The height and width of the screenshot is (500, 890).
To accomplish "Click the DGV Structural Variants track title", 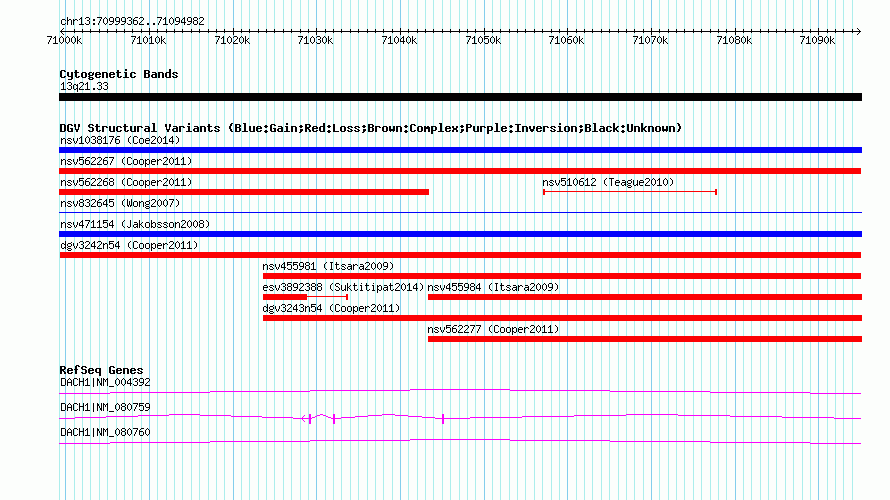I will coord(371,128).
